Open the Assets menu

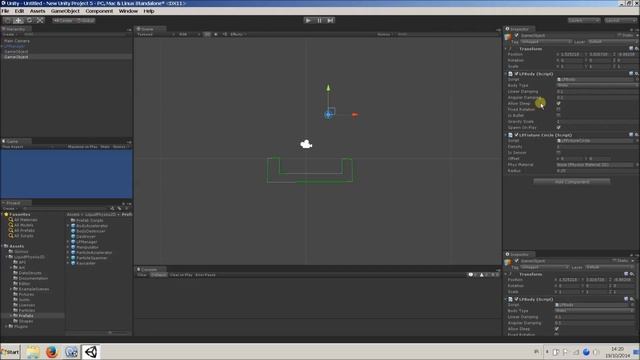tap(38, 11)
